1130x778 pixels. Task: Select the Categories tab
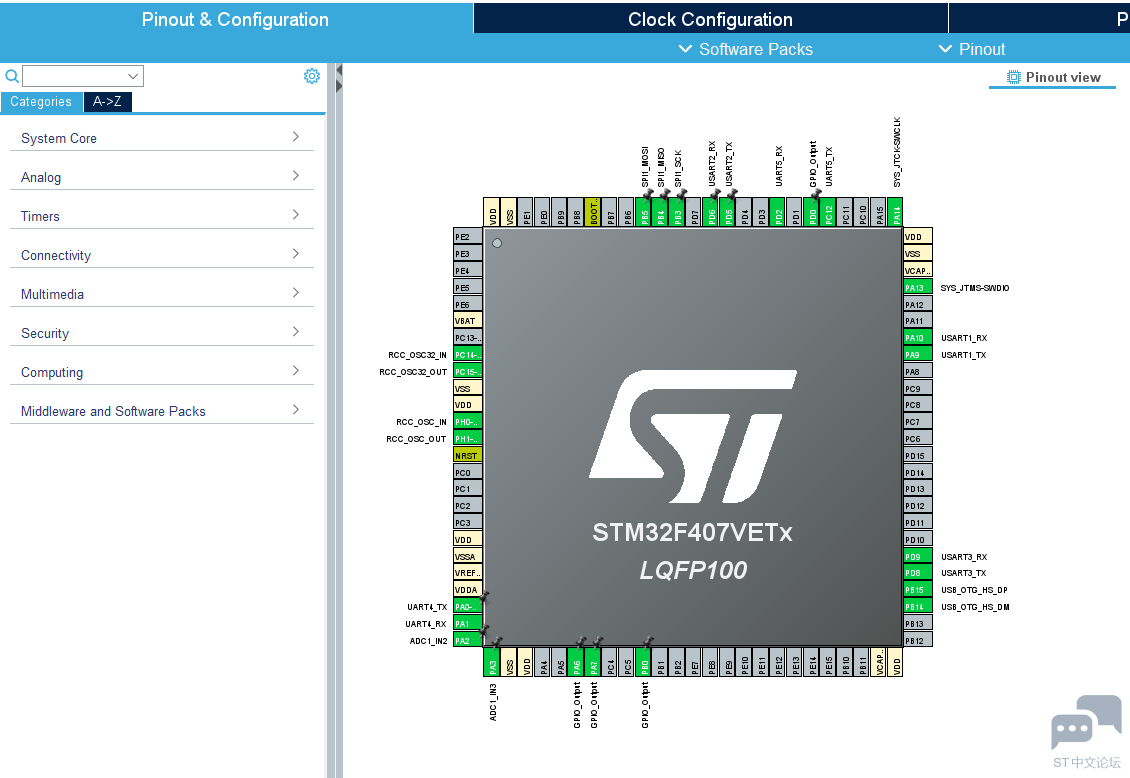(x=41, y=102)
